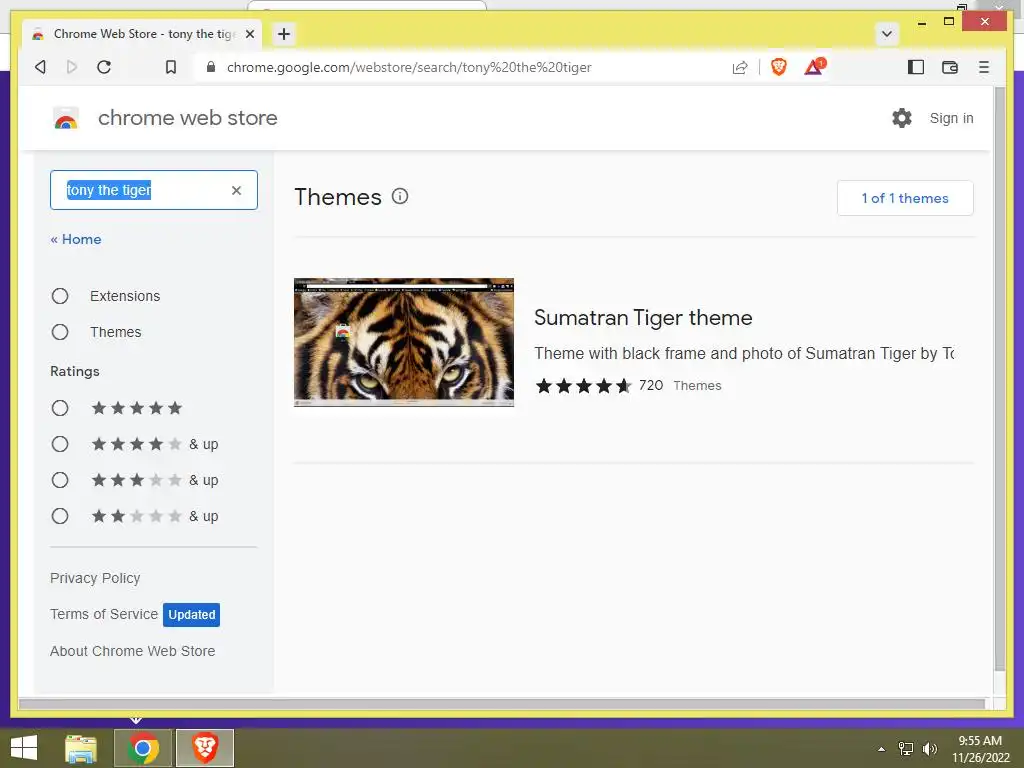Click the theme description text

744,353
